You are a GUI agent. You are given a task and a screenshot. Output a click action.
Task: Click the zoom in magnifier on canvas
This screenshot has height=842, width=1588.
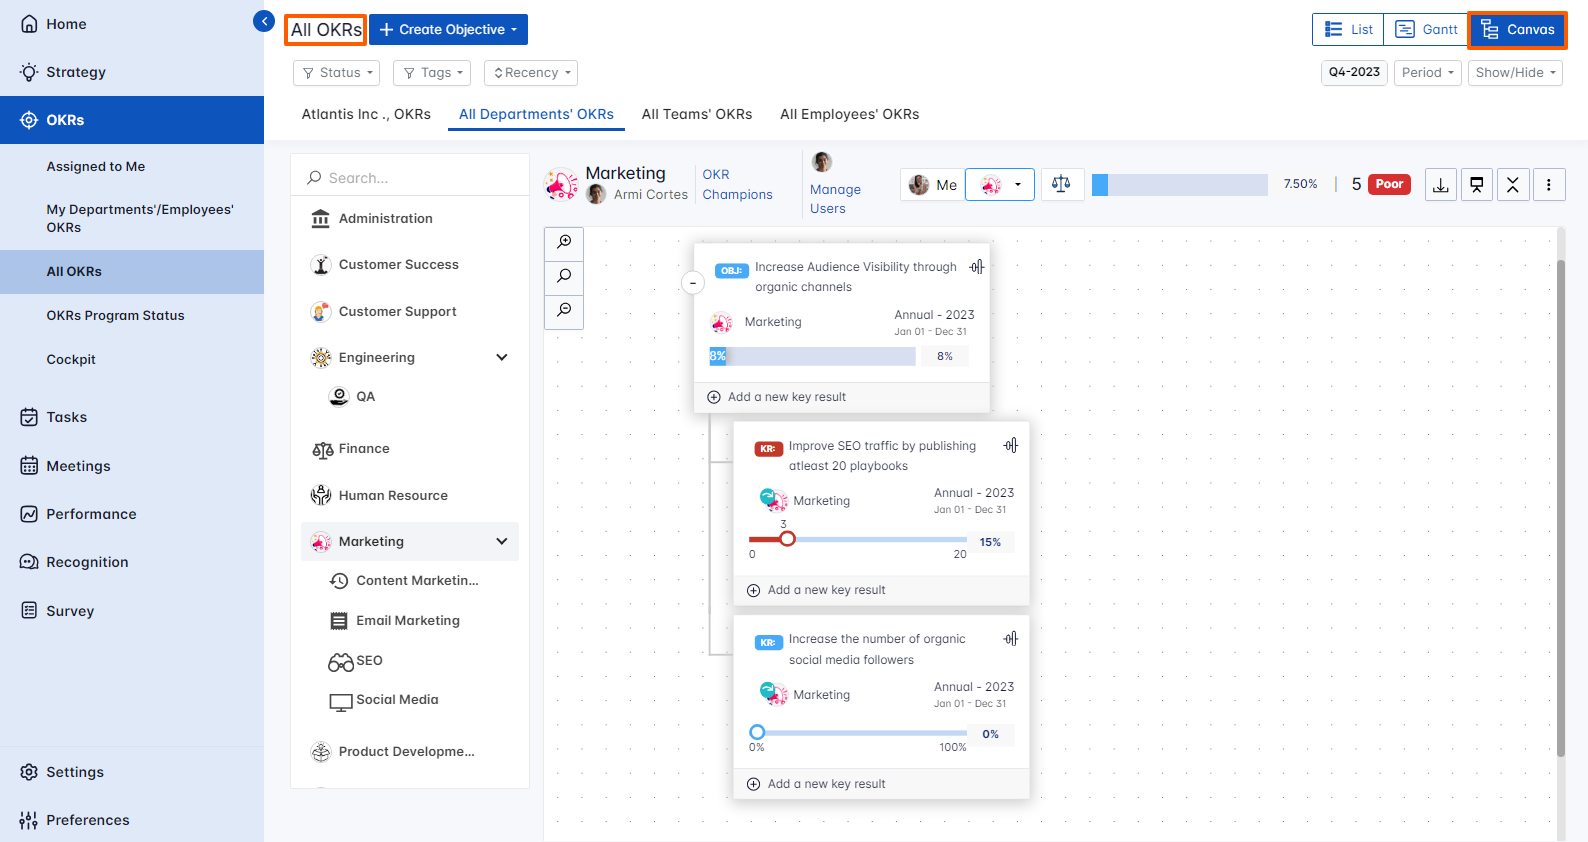[564, 242]
